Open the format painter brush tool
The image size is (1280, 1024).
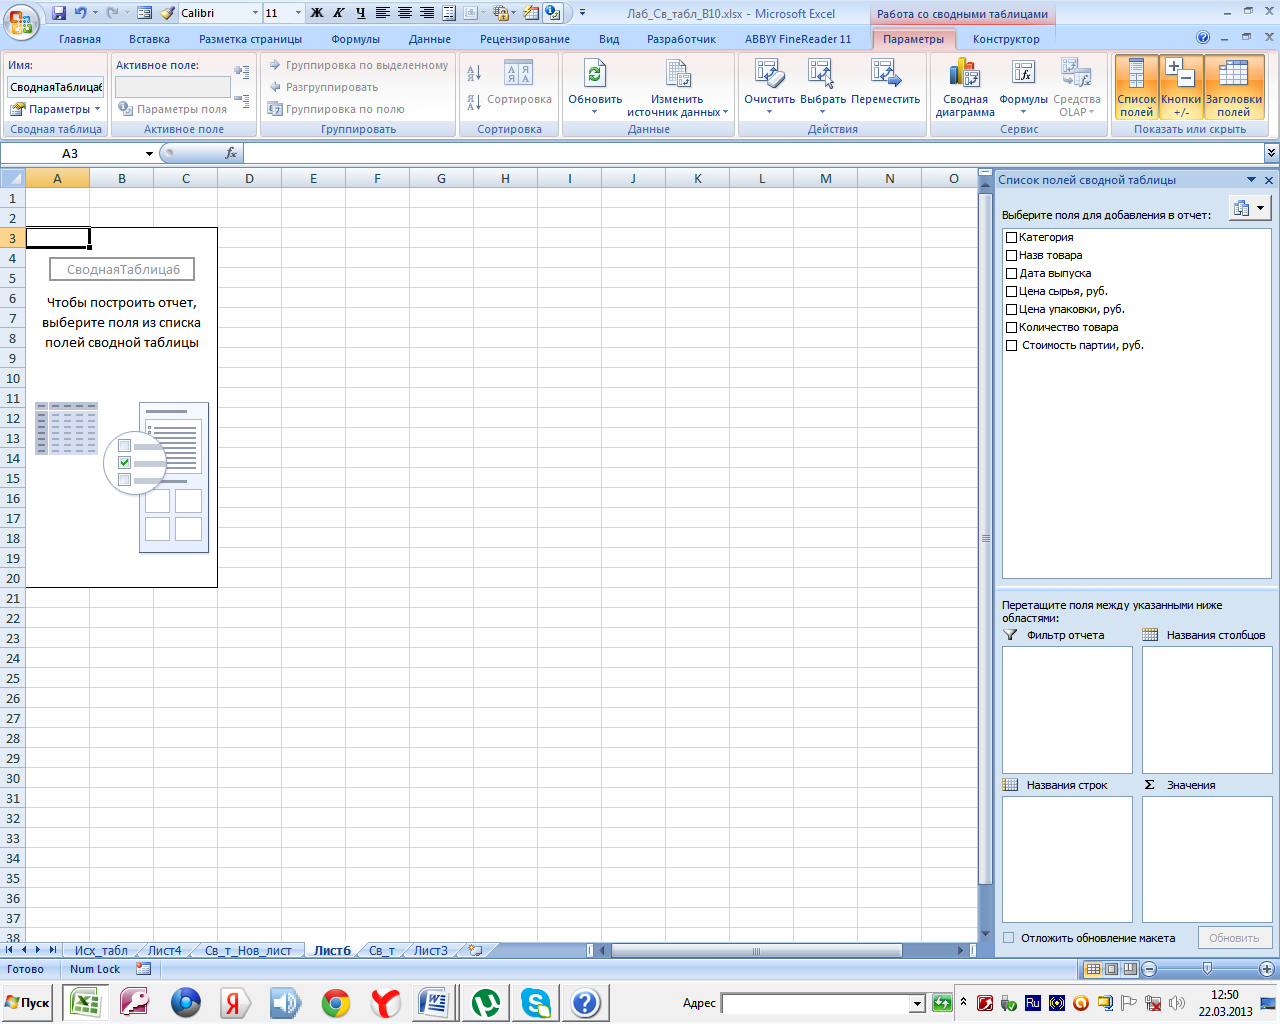pos(167,13)
